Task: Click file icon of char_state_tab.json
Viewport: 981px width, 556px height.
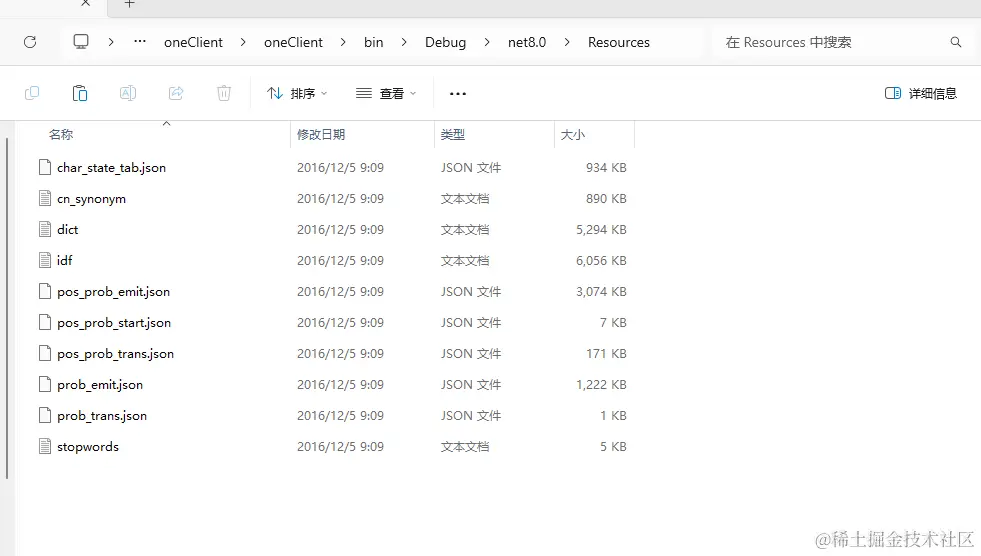Action: point(44,167)
